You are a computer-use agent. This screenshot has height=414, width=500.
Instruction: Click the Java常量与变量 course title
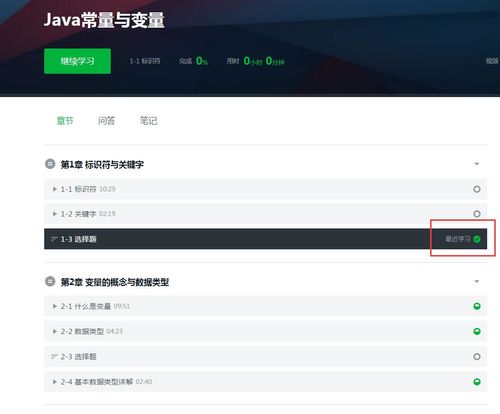(104, 20)
